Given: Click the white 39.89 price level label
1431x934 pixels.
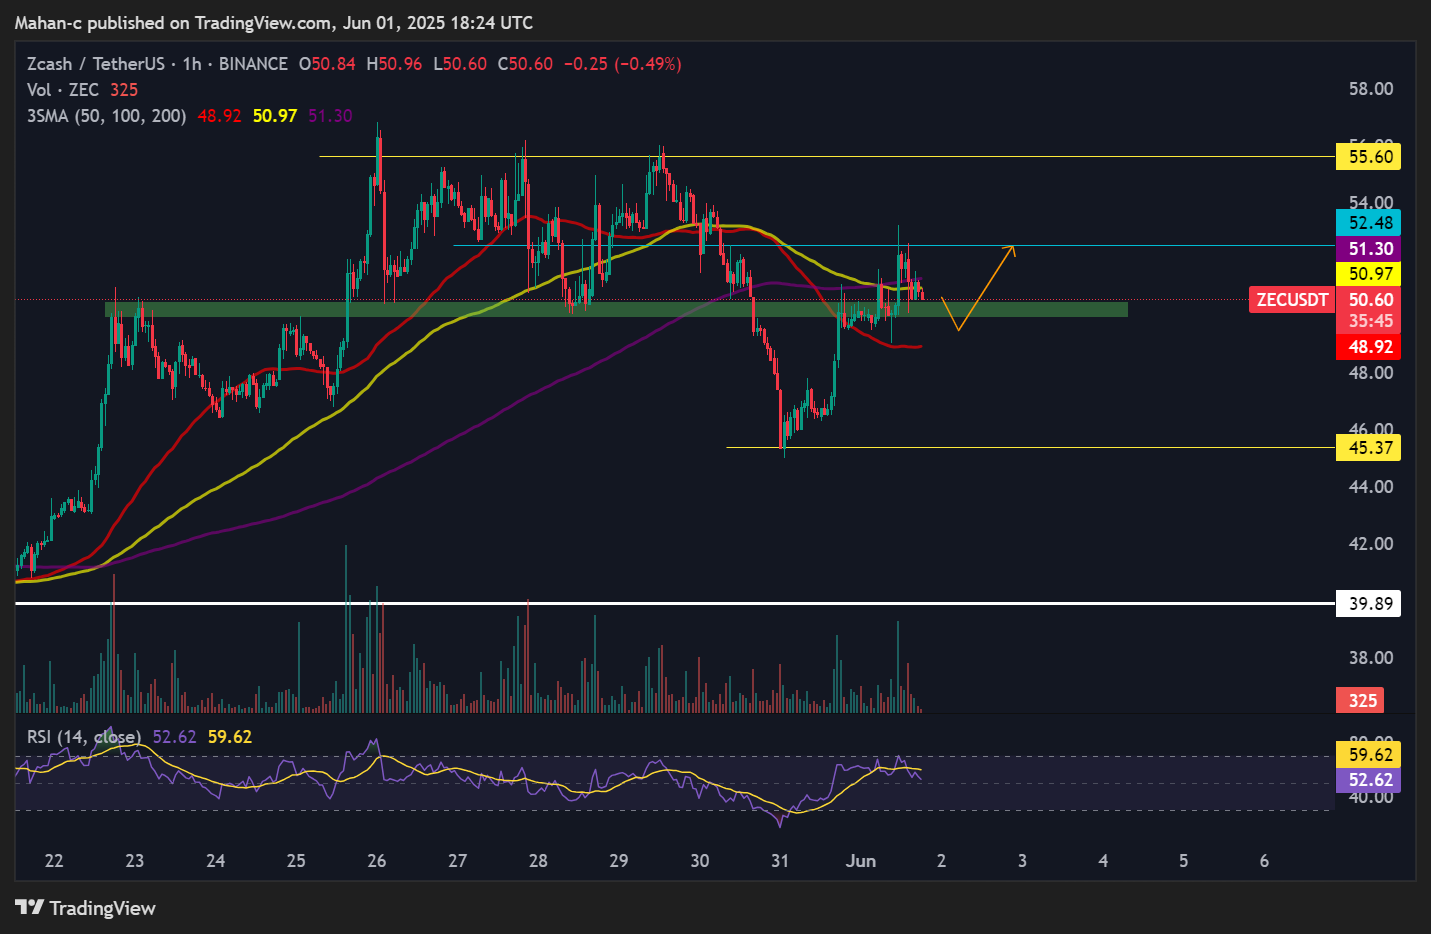Looking at the screenshot, I should [x=1369, y=604].
